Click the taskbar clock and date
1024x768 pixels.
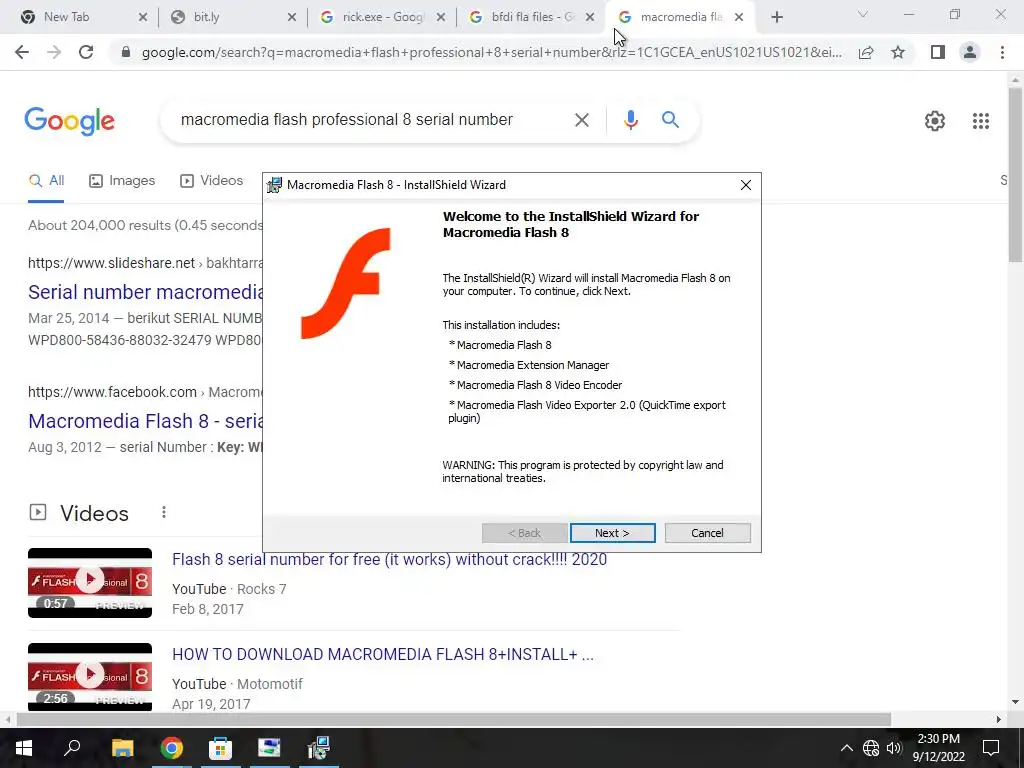pos(938,748)
